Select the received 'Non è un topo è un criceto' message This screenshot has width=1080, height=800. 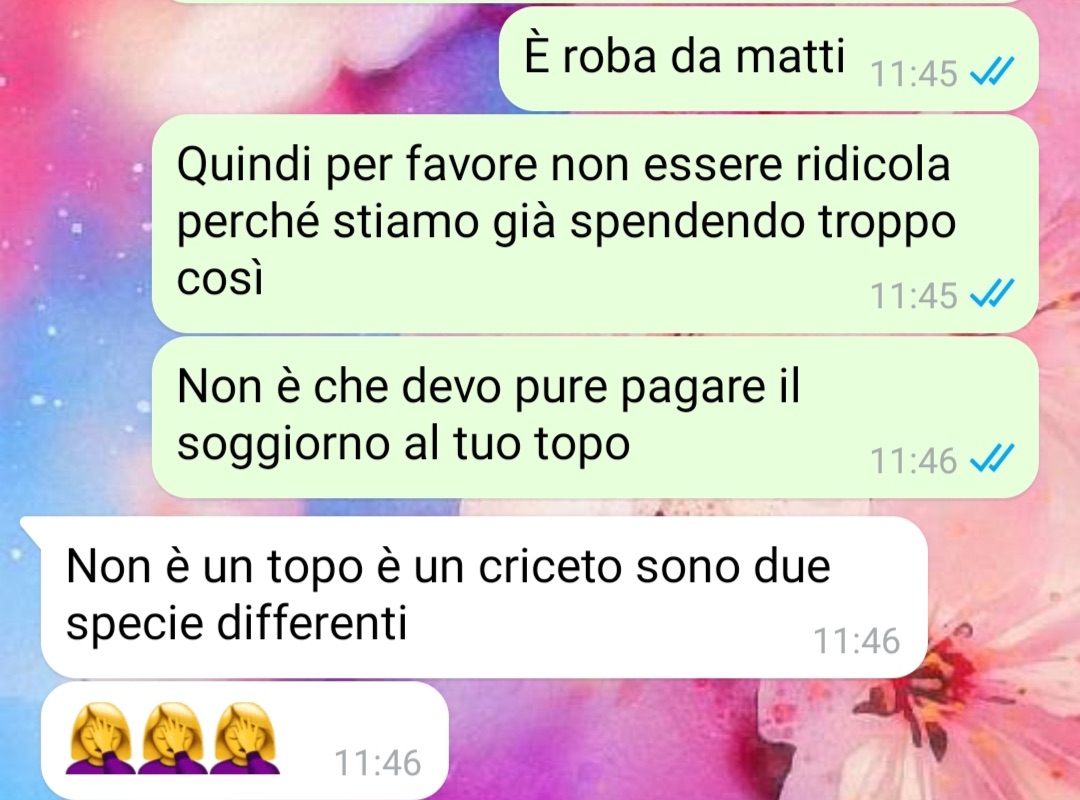click(475, 597)
